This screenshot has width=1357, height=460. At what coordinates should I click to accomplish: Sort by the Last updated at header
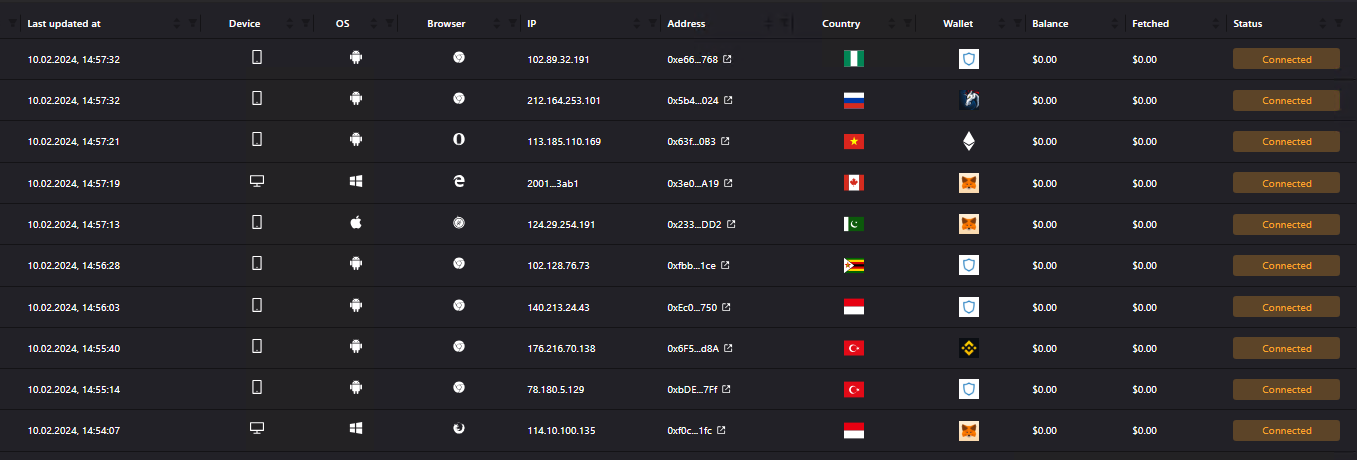[x=64, y=24]
